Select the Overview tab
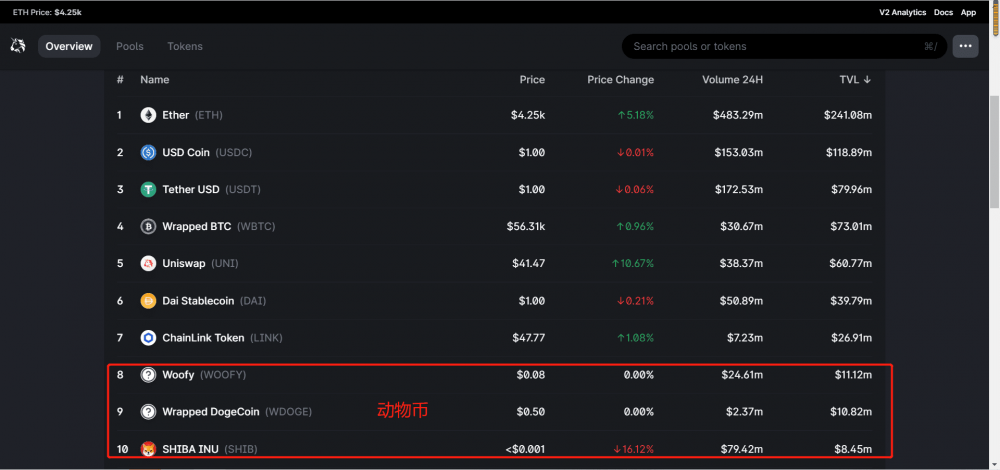Screen dimensions: 1000x470 69,46
